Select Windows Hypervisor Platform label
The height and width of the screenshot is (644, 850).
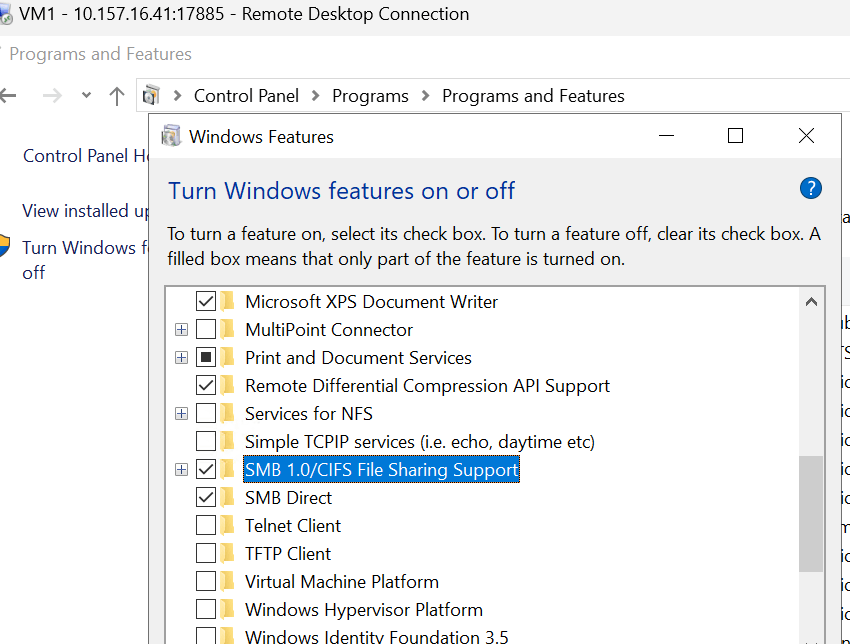(364, 609)
